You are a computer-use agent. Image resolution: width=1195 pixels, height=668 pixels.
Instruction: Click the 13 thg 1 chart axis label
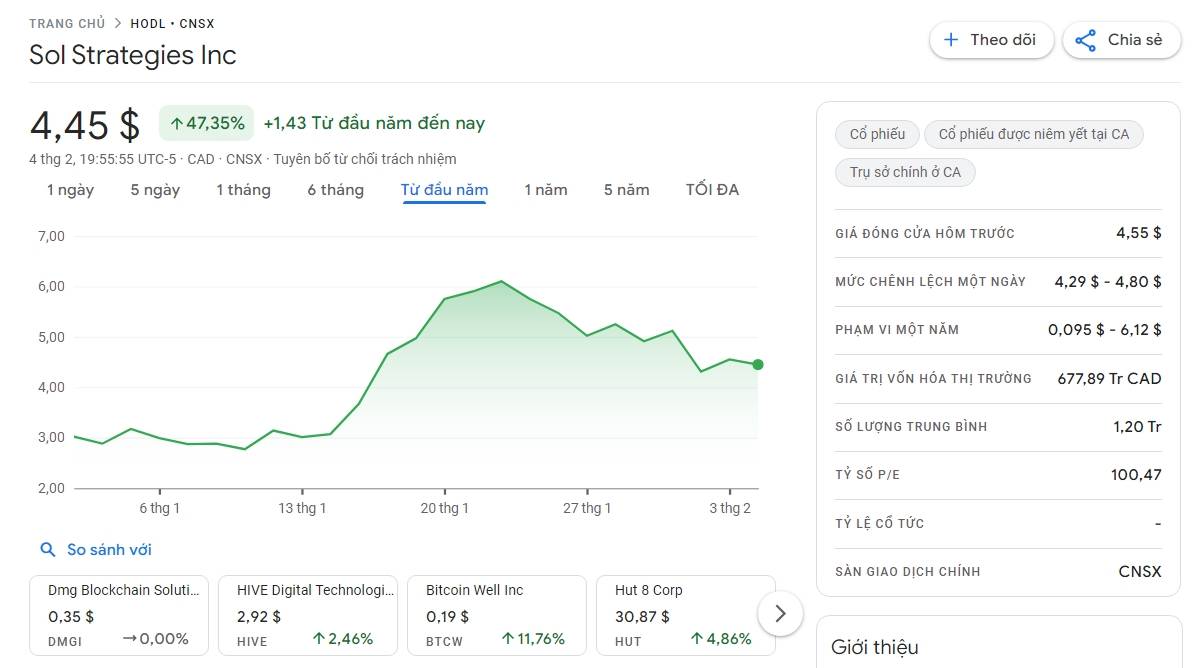coord(302,508)
